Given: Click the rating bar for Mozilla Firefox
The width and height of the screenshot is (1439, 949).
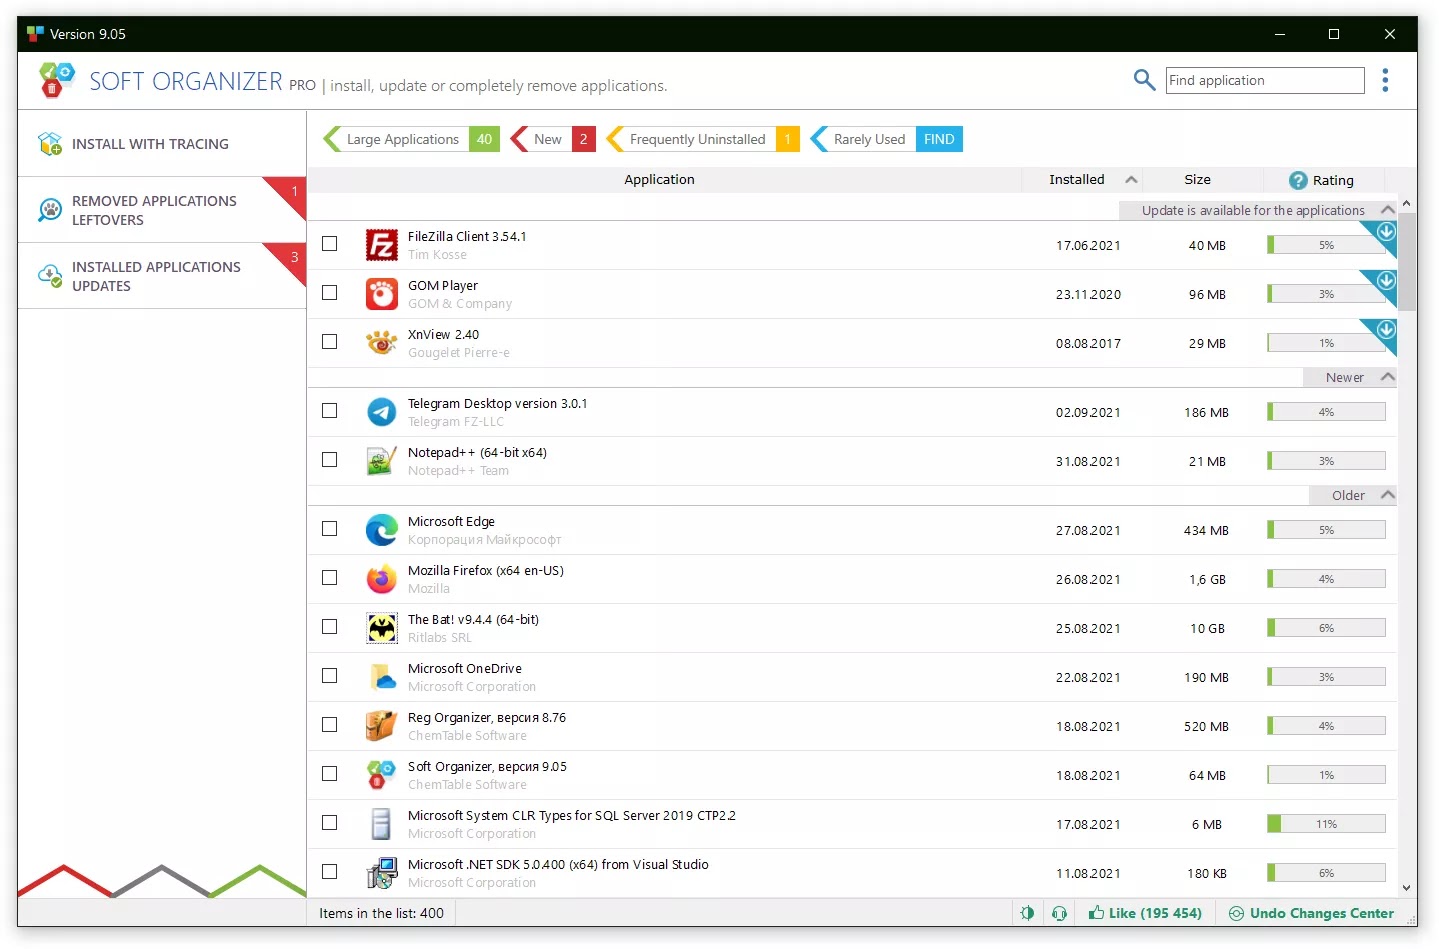Looking at the screenshot, I should pyautogui.click(x=1326, y=578).
